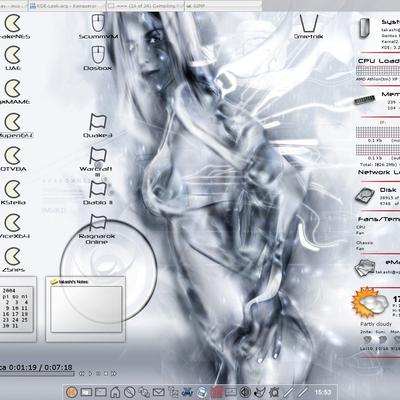Screen dimensions: 400x400
Task: Open the blue bug dock icon
Action: click(188, 392)
